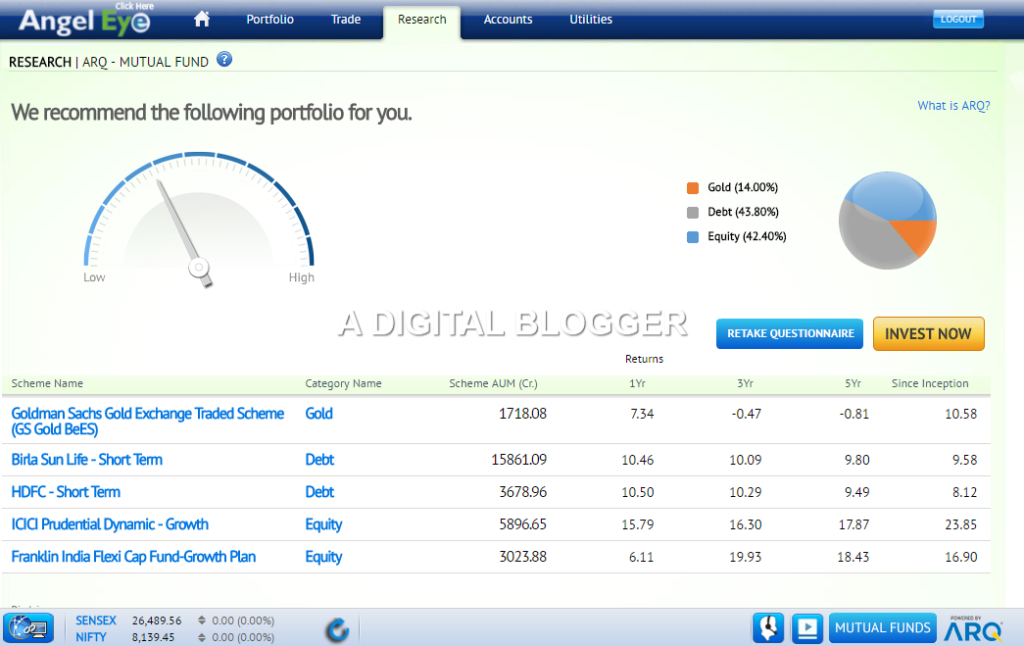Switch to the Accounts tab
1024x646 pixels.
pos(508,19)
